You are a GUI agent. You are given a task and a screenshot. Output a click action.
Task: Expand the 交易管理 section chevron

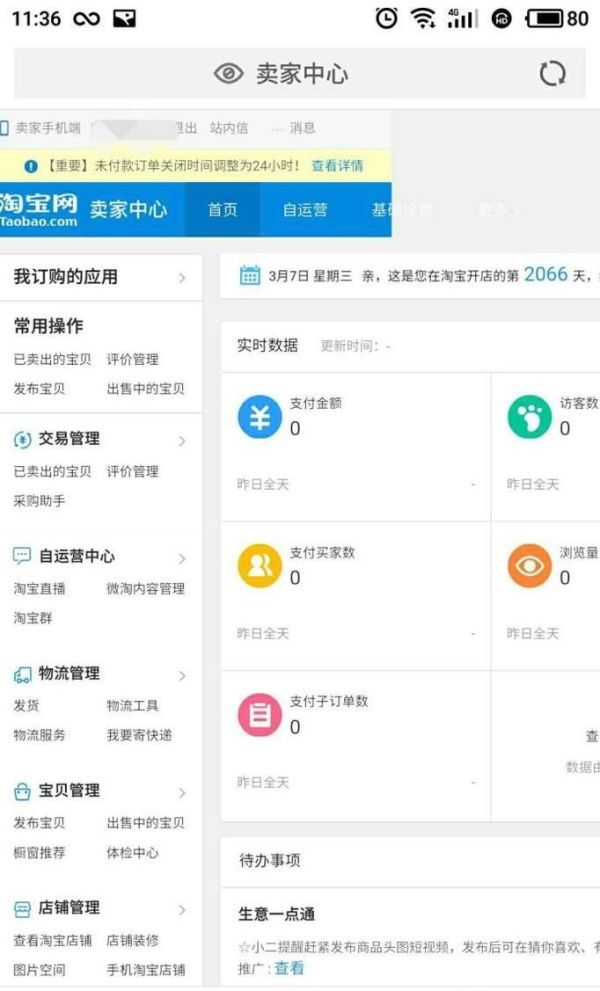click(180, 439)
